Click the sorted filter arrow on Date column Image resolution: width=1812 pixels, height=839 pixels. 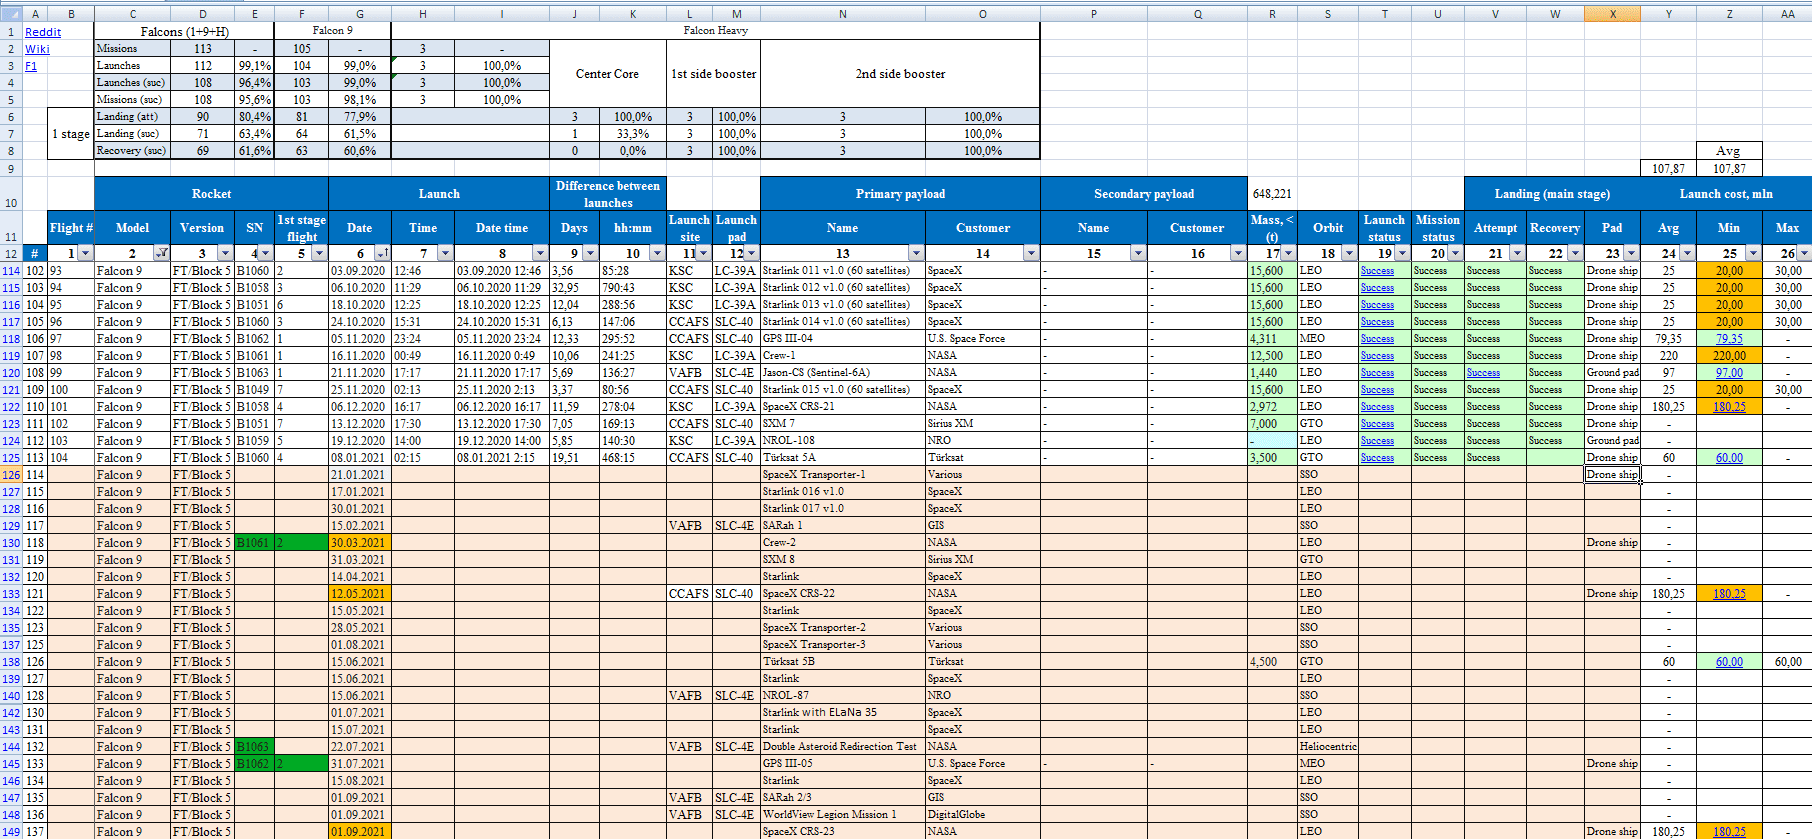381,254
